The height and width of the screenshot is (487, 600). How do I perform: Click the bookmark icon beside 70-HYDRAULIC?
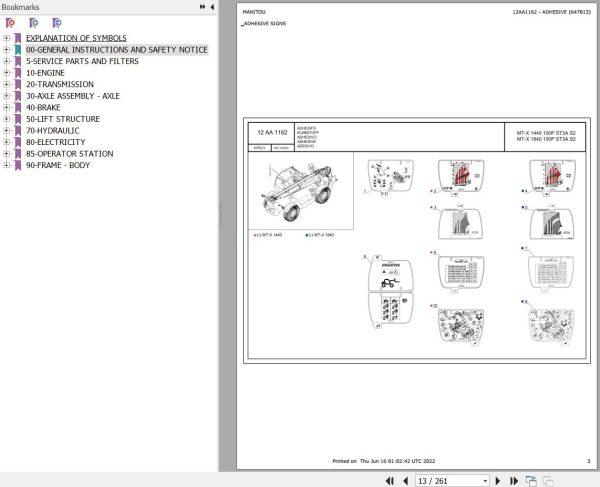click(x=18, y=130)
